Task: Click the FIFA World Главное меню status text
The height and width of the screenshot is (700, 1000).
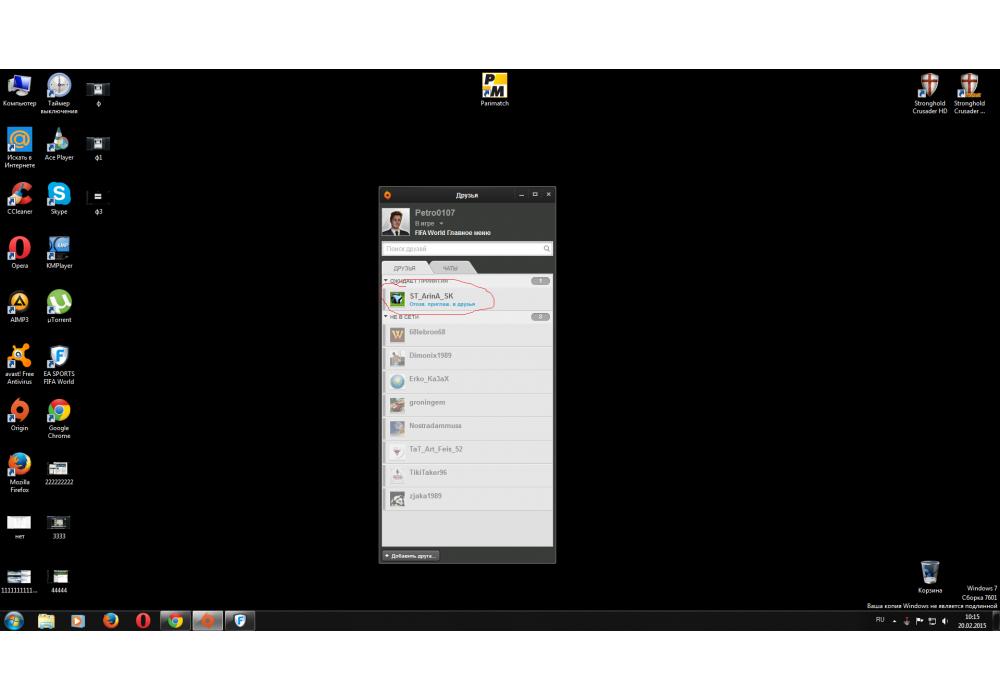Action: 453,233
